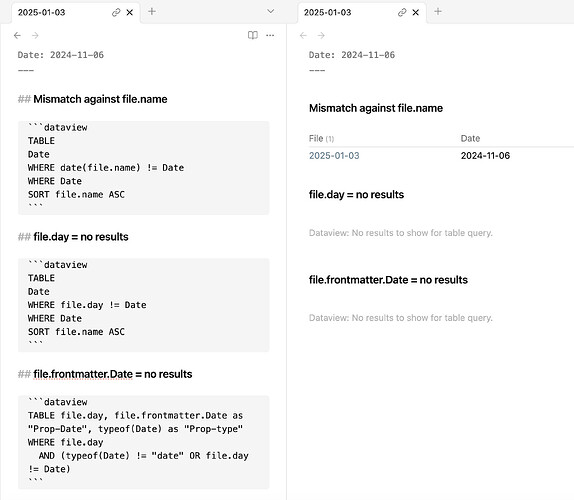Select left pane 2025-01-03 tab
The width and height of the screenshot is (574, 500).
[x=75, y=12]
